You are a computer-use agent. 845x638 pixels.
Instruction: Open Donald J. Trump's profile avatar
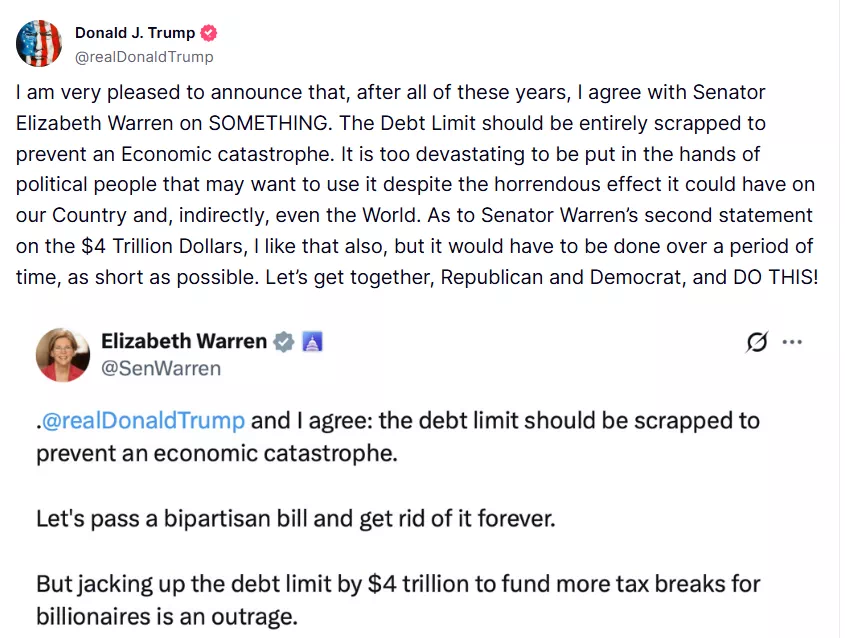[39, 44]
